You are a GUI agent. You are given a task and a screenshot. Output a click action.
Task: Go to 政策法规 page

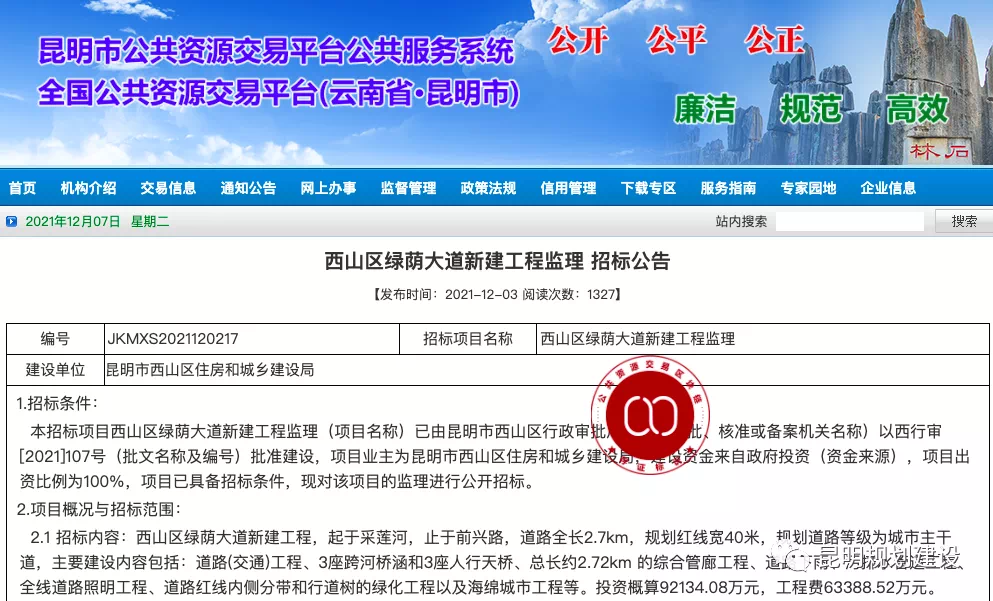(488, 188)
